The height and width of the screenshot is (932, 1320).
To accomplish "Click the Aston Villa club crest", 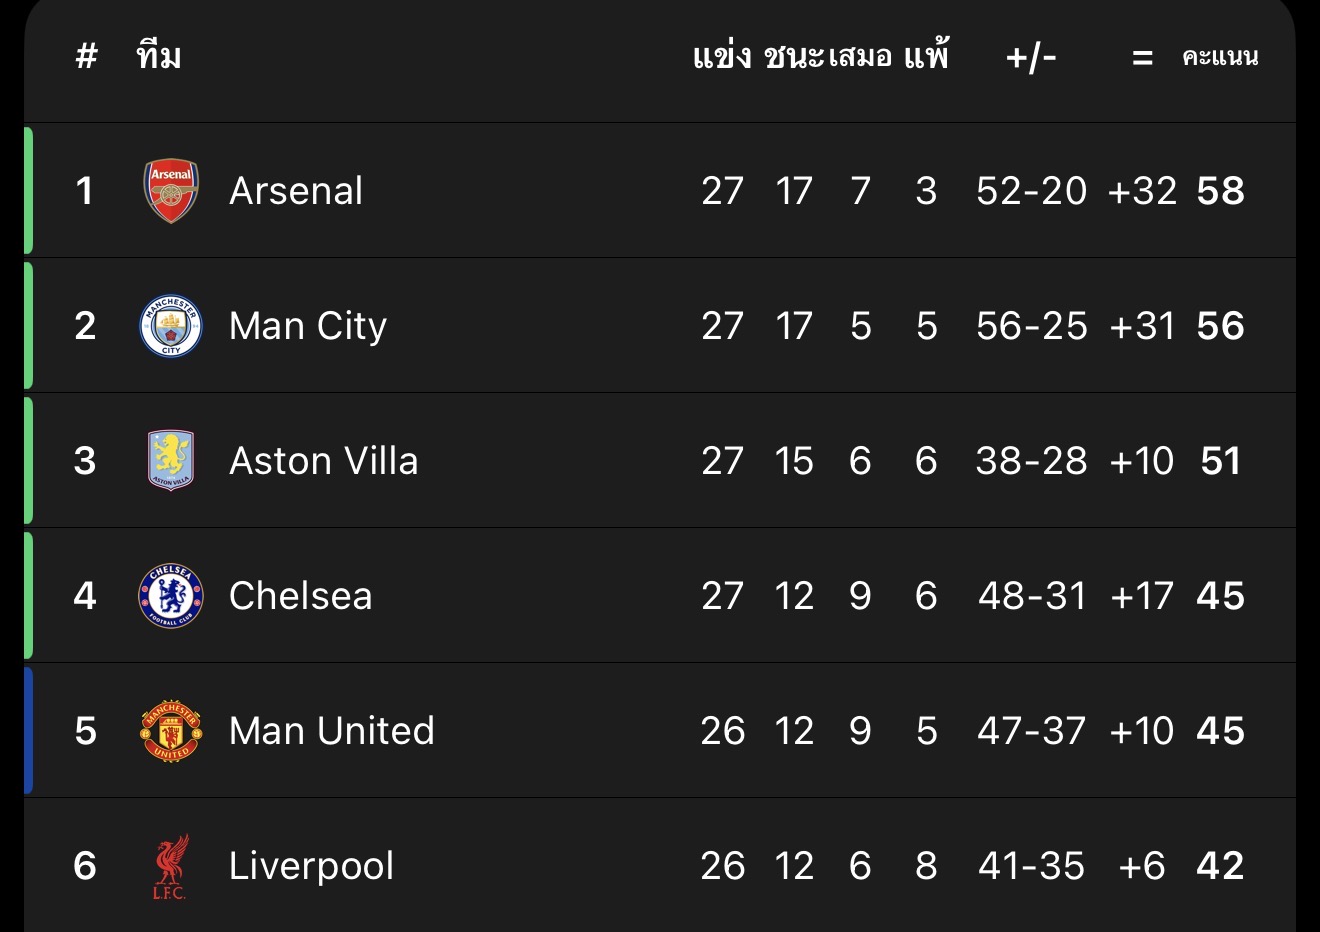I will (171, 461).
